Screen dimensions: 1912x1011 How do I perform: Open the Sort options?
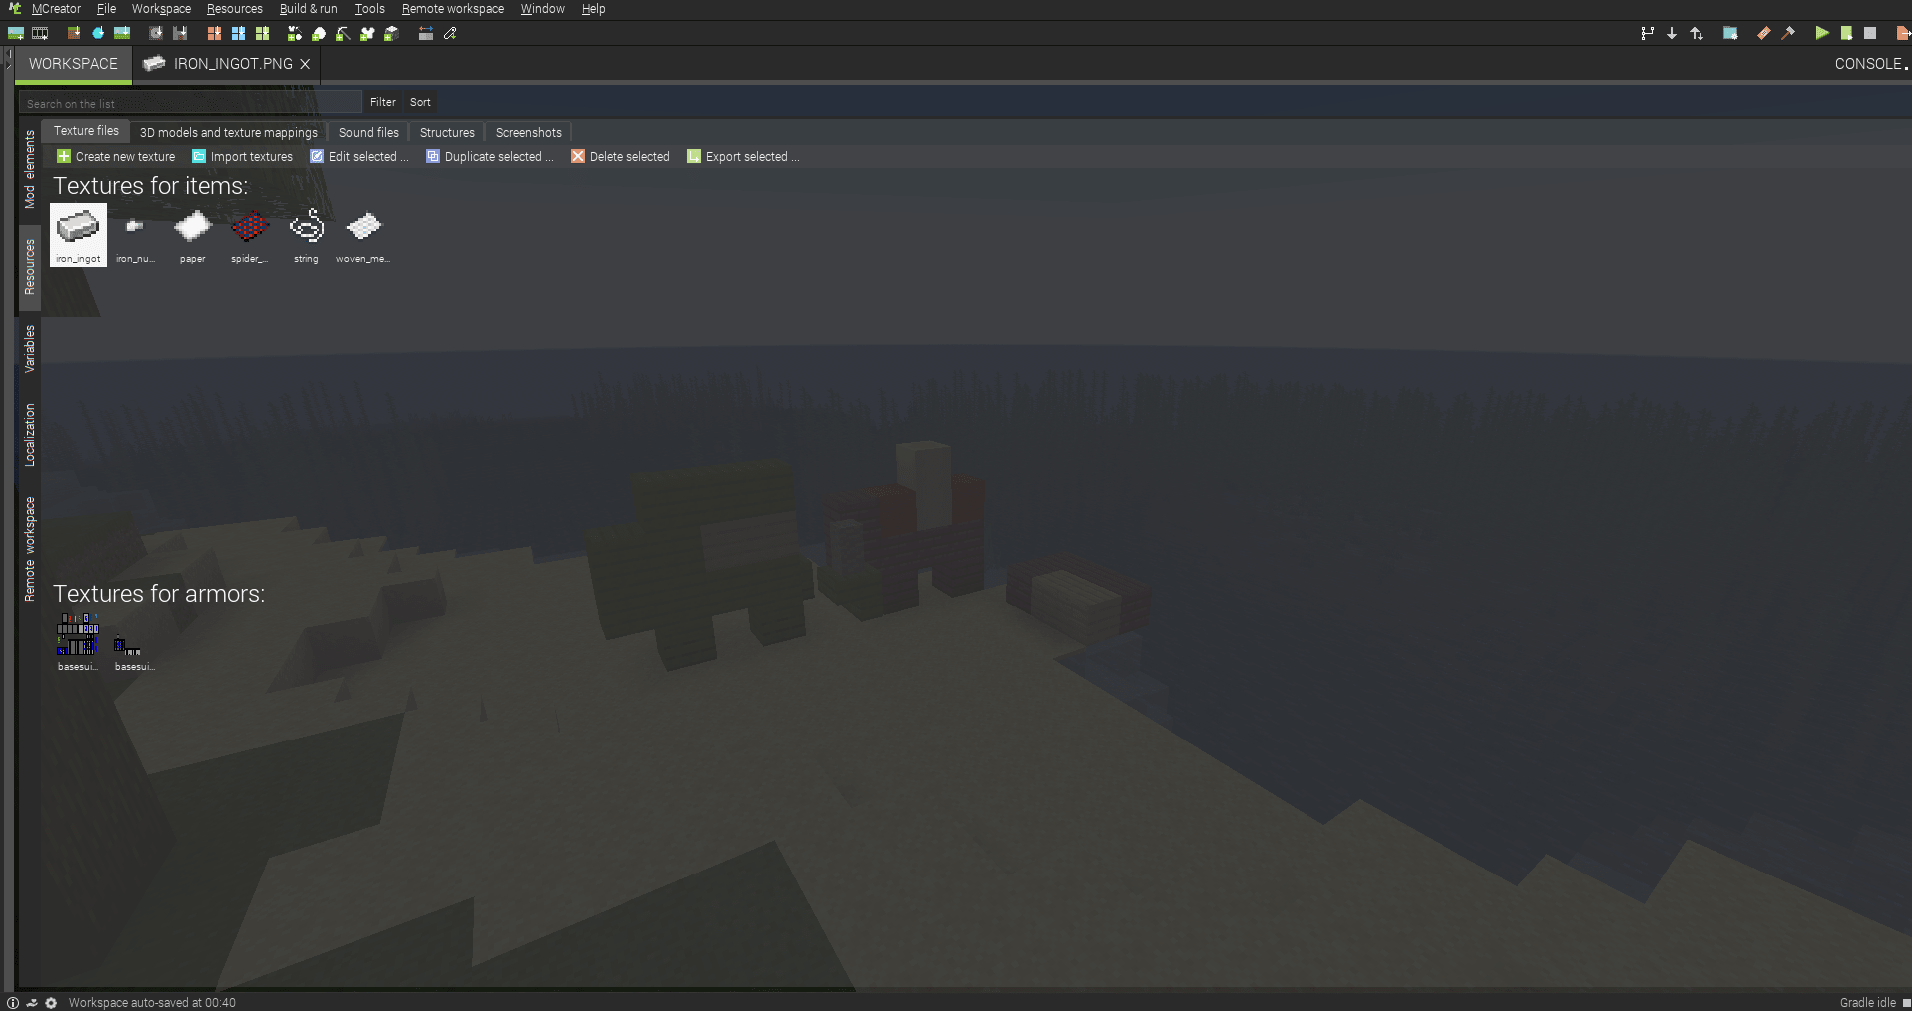[419, 102]
